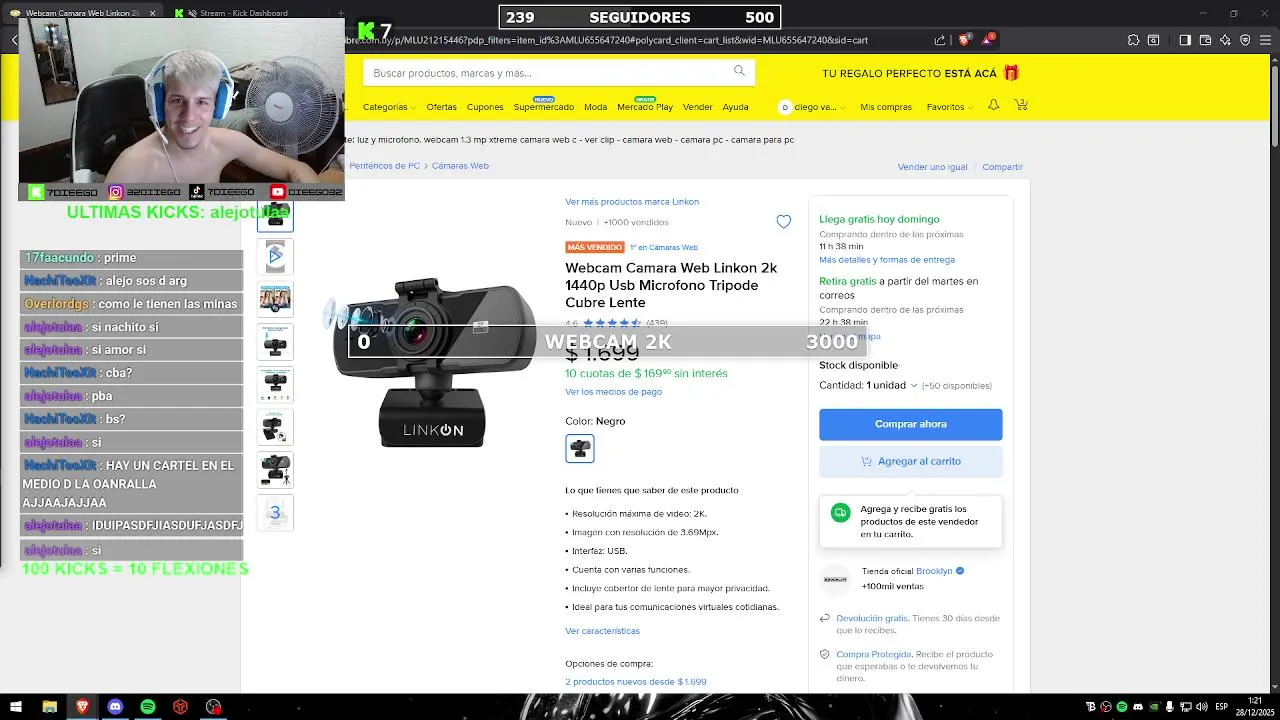Image resolution: width=1280 pixels, height=720 pixels.
Task: Open Ayuda menu item
Action: tap(735, 106)
